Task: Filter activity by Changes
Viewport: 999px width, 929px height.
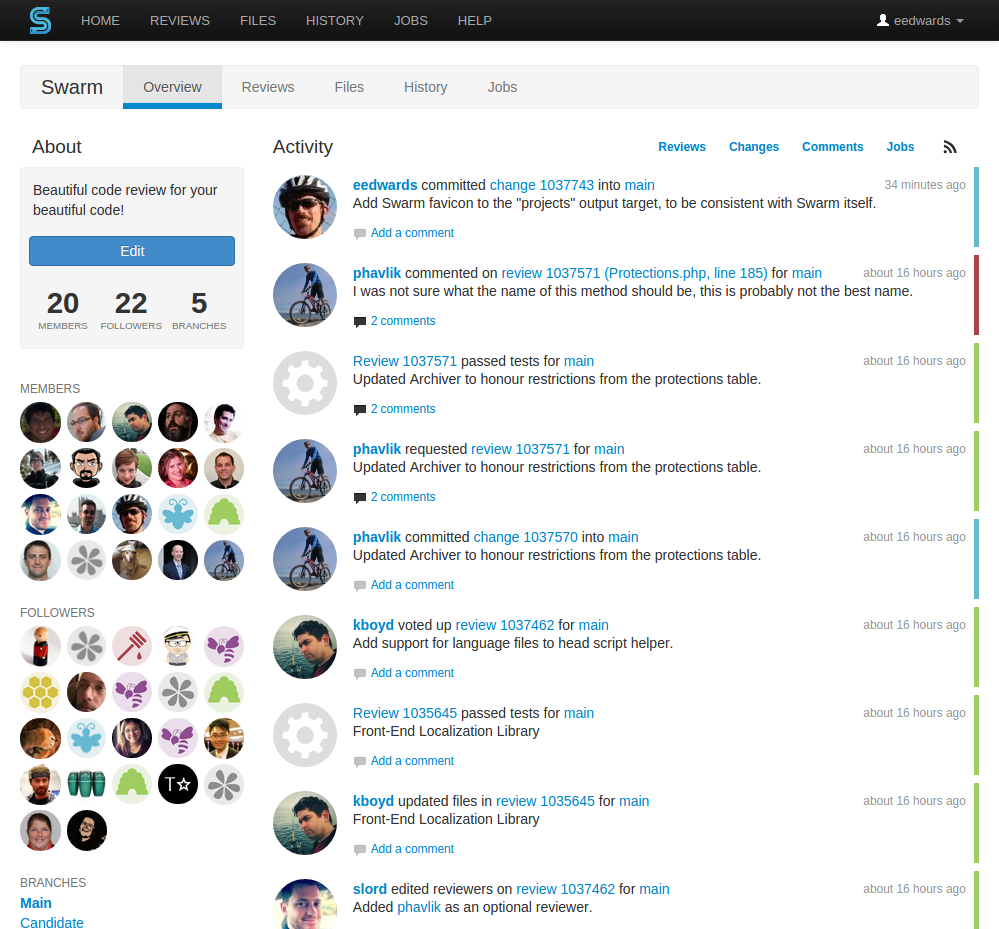Action: point(754,147)
